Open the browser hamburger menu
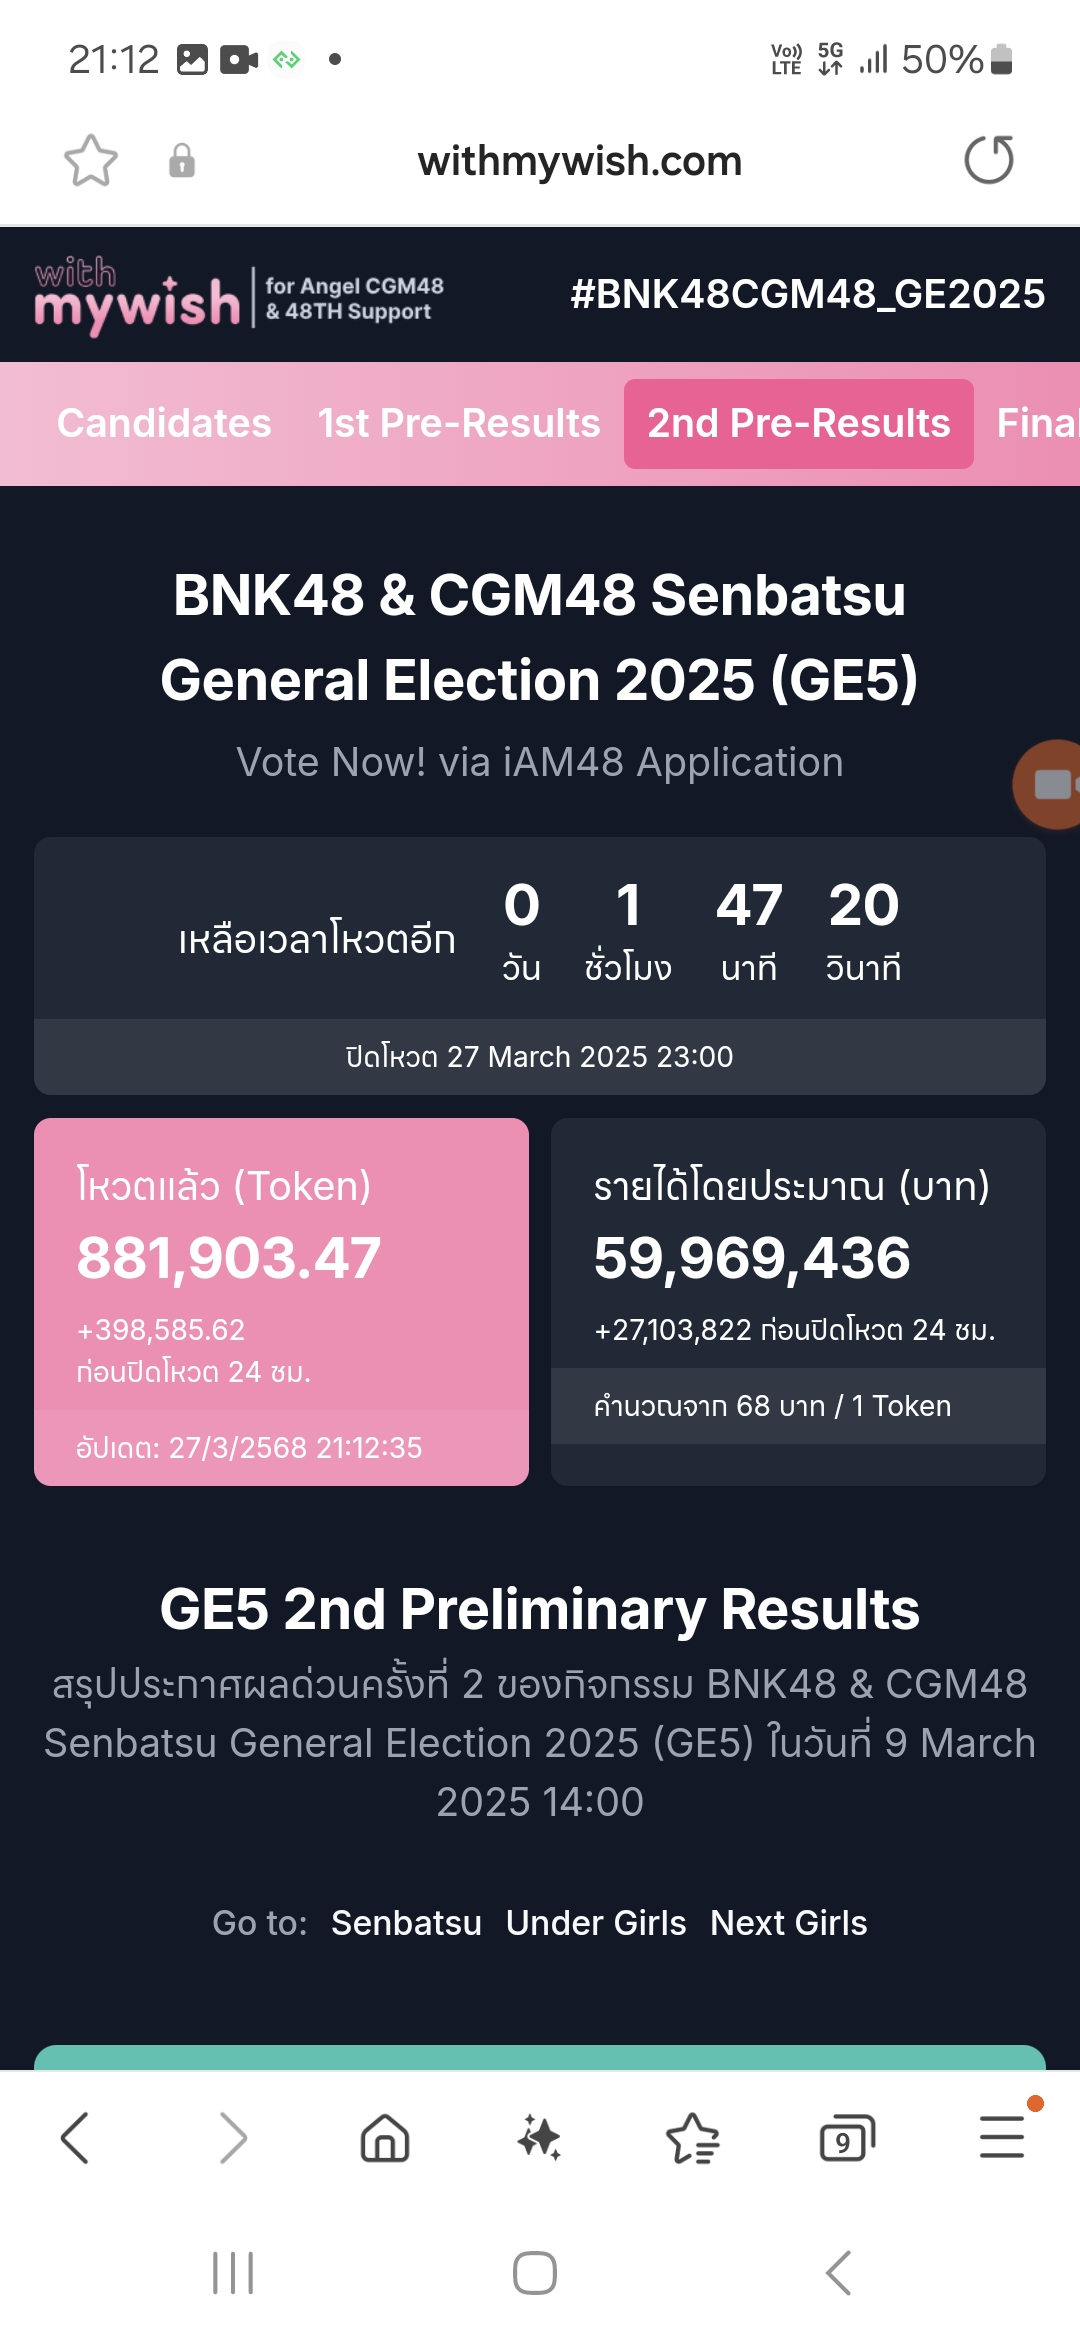Viewport: 1080px width, 2340px height. click(x=1001, y=2138)
